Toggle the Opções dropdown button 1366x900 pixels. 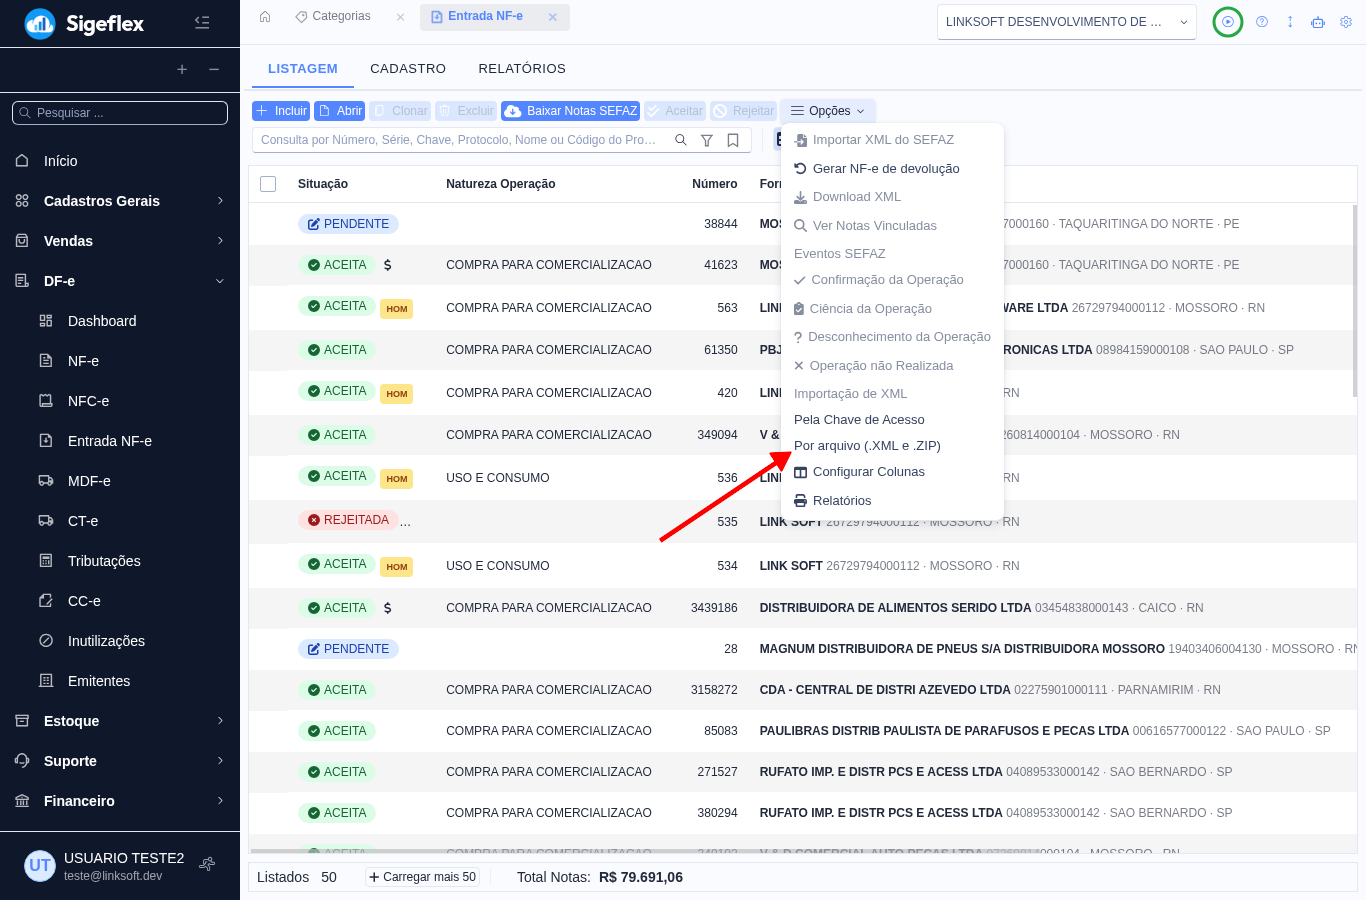828,111
